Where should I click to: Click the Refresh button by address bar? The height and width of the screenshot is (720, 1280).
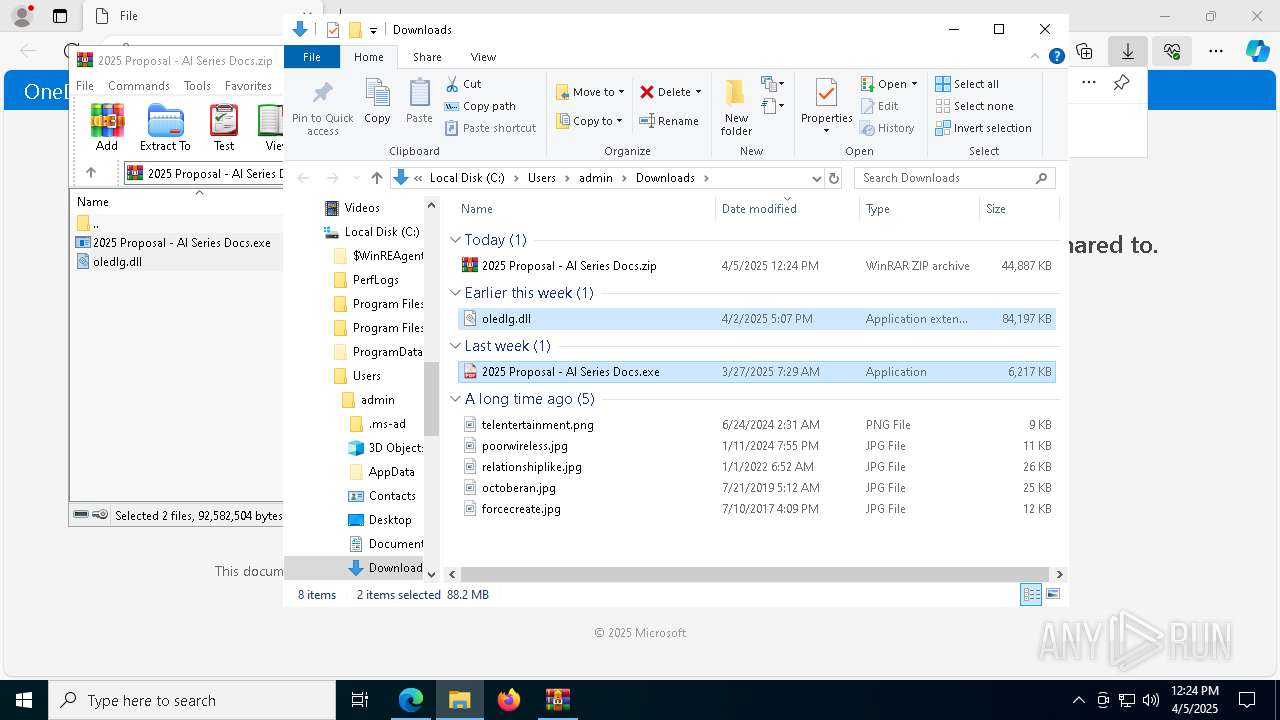tap(834, 178)
